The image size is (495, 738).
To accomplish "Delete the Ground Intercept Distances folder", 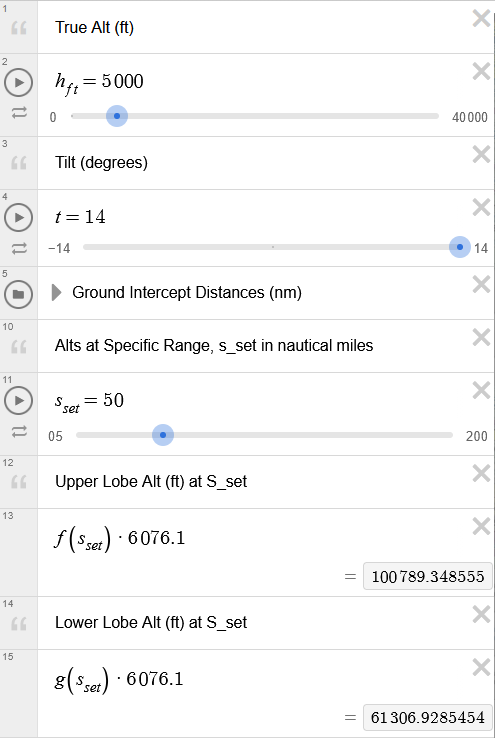I will (481, 284).
